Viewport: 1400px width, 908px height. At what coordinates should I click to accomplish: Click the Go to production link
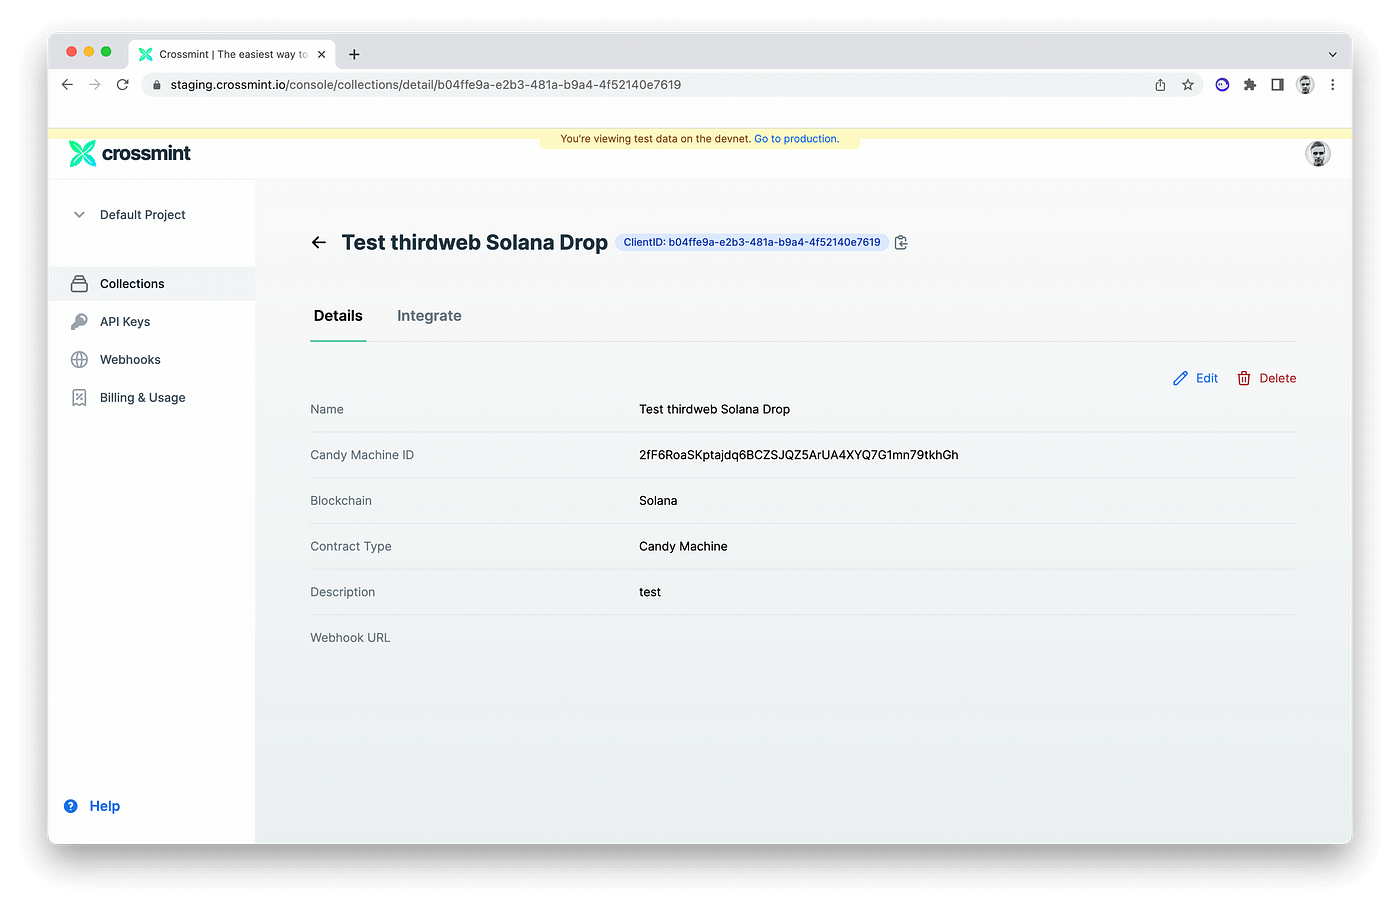click(x=796, y=139)
